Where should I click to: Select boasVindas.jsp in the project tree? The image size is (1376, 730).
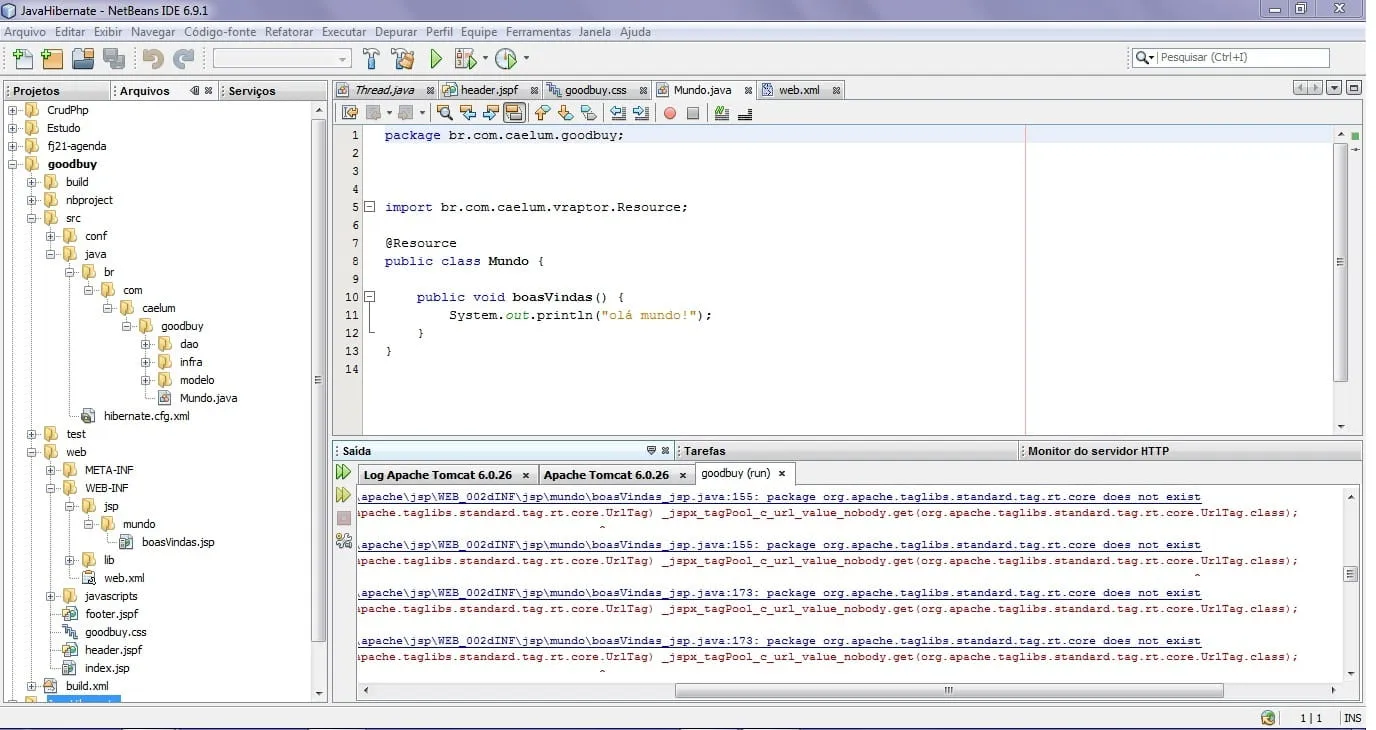coord(177,542)
